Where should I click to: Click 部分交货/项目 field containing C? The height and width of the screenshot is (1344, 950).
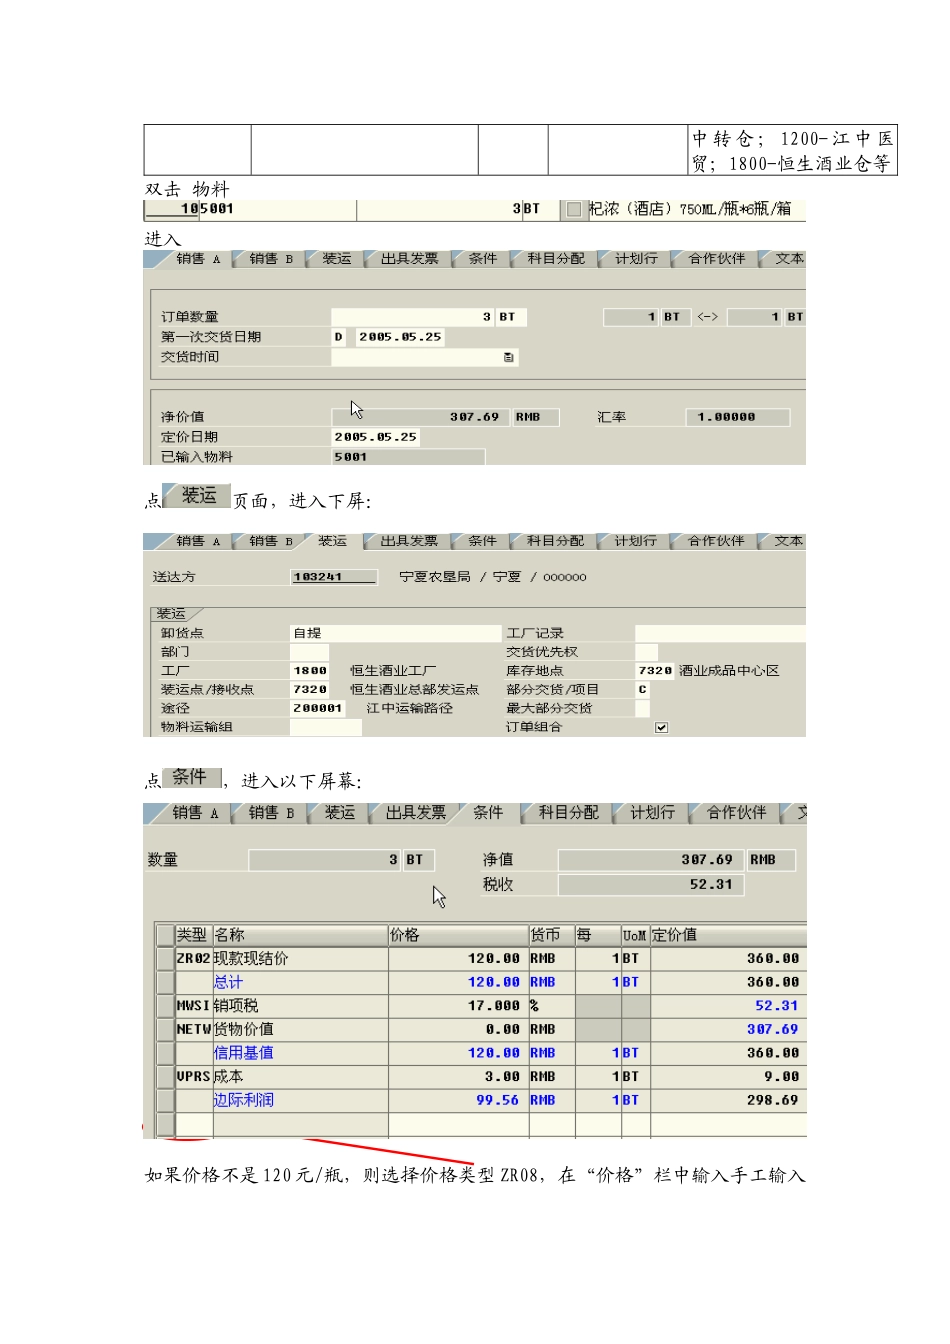(642, 690)
